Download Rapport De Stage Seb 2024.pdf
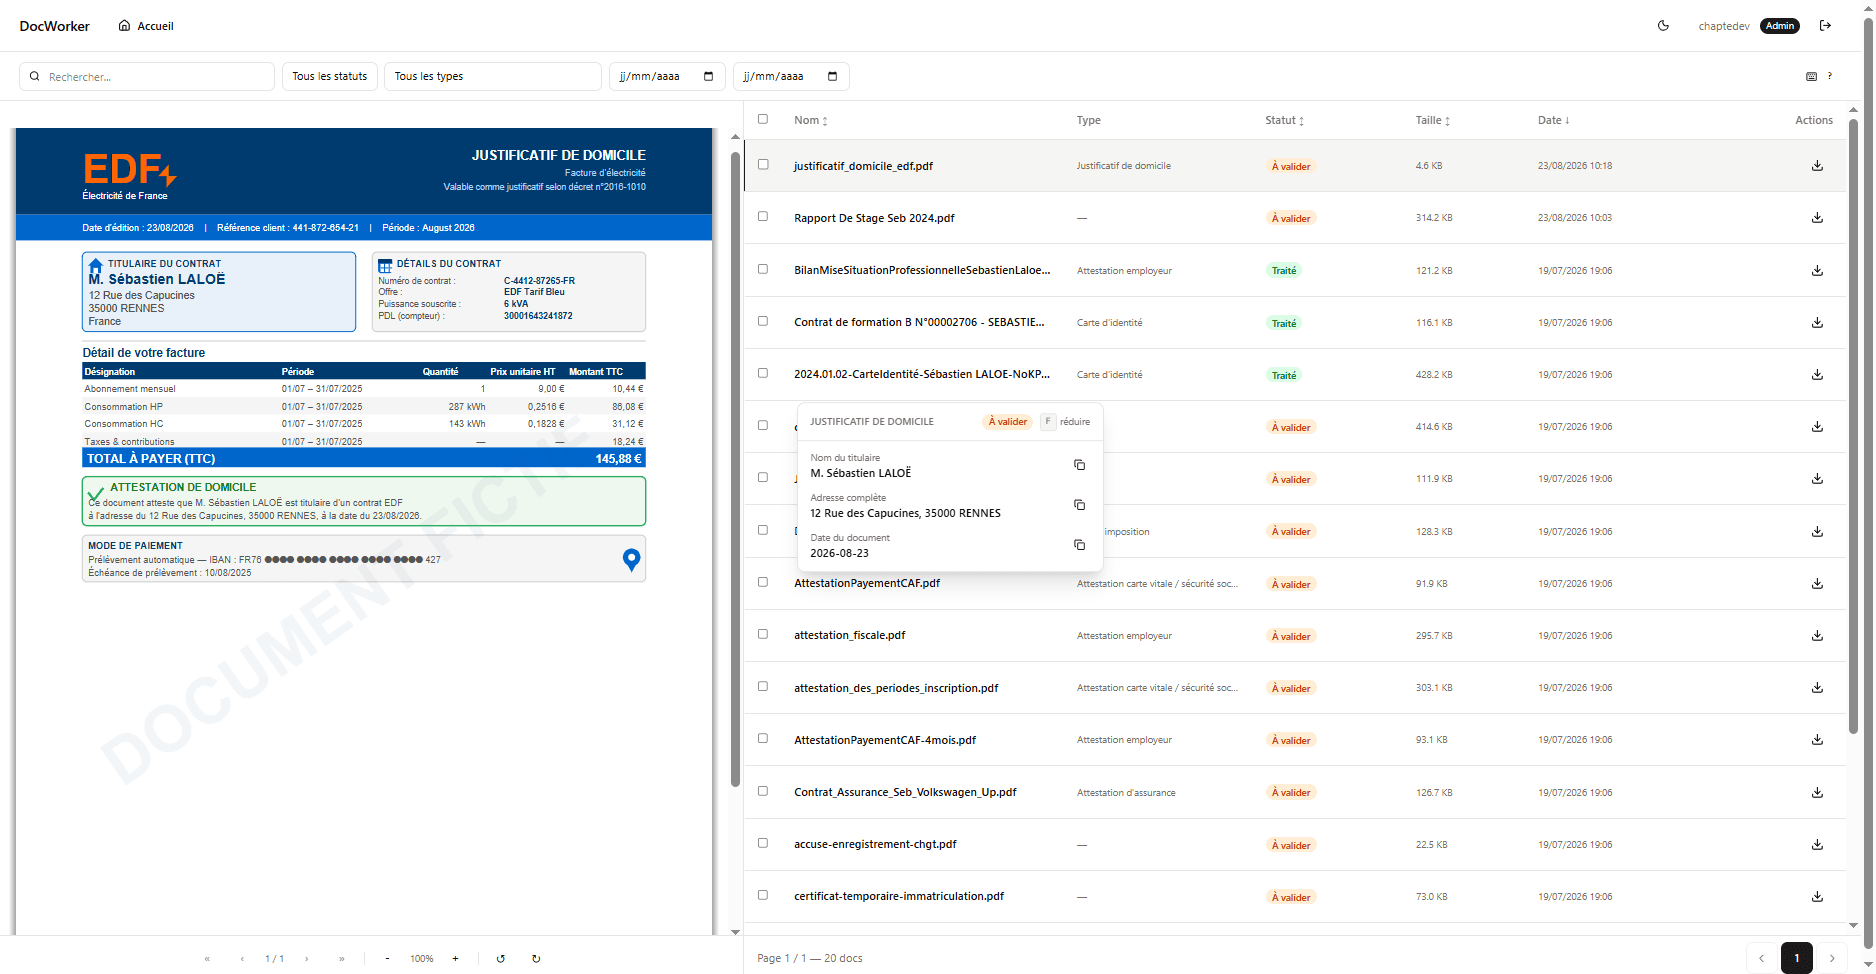The image size is (1876, 974). (1817, 218)
